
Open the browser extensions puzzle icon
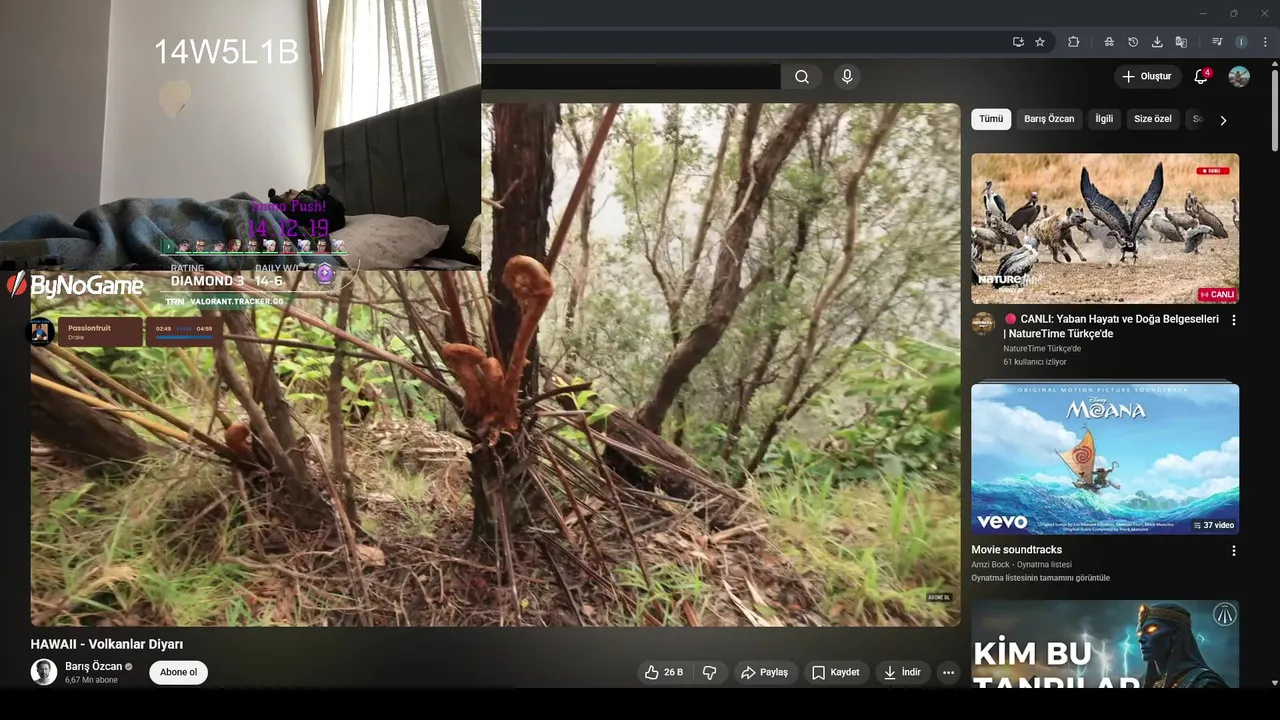point(1074,42)
